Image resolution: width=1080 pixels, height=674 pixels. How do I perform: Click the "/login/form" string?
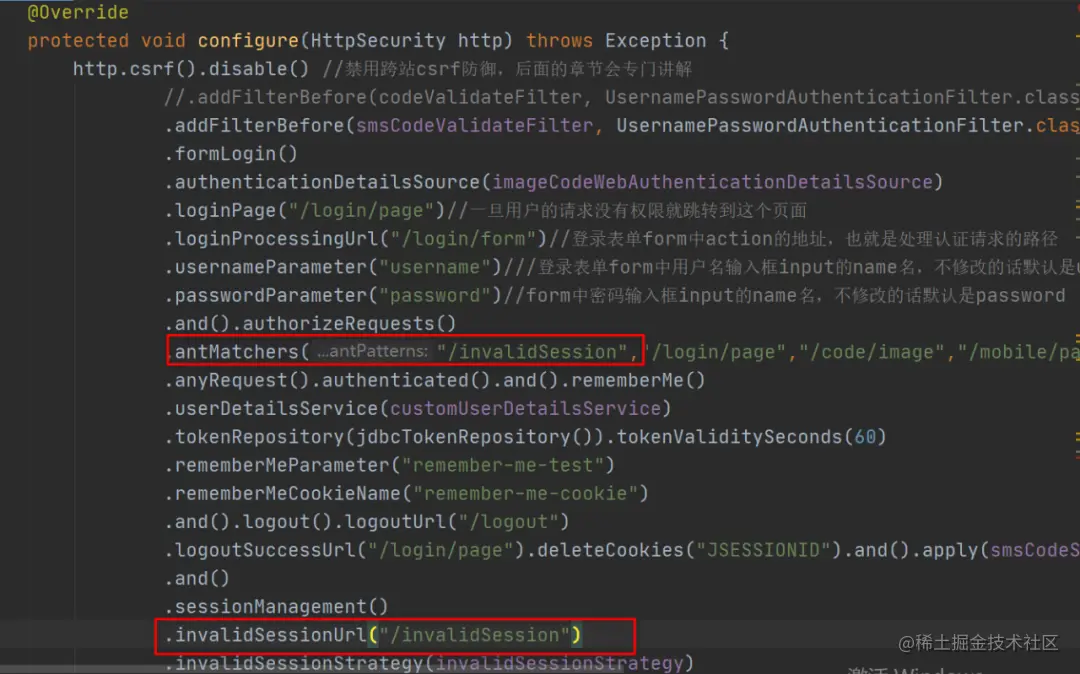[463, 238]
